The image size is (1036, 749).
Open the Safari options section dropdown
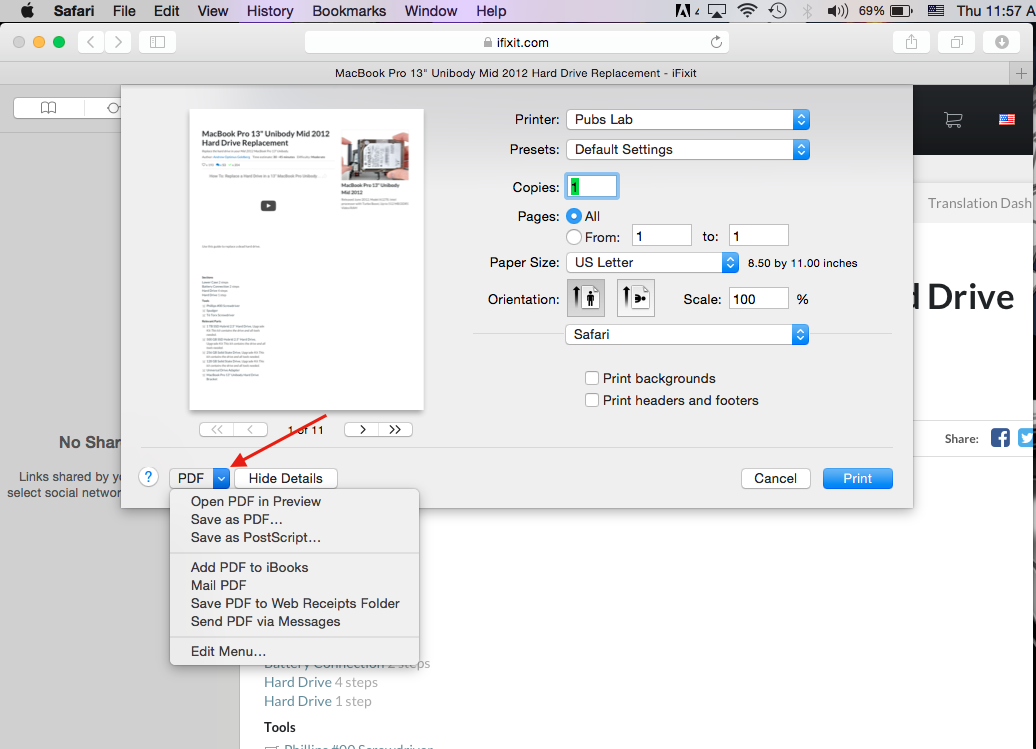687,334
